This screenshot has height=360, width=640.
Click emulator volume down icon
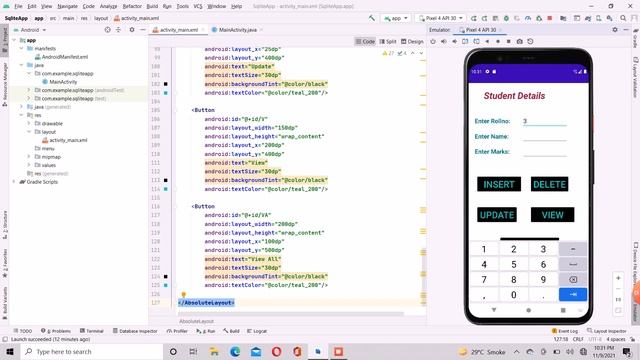[454, 41]
